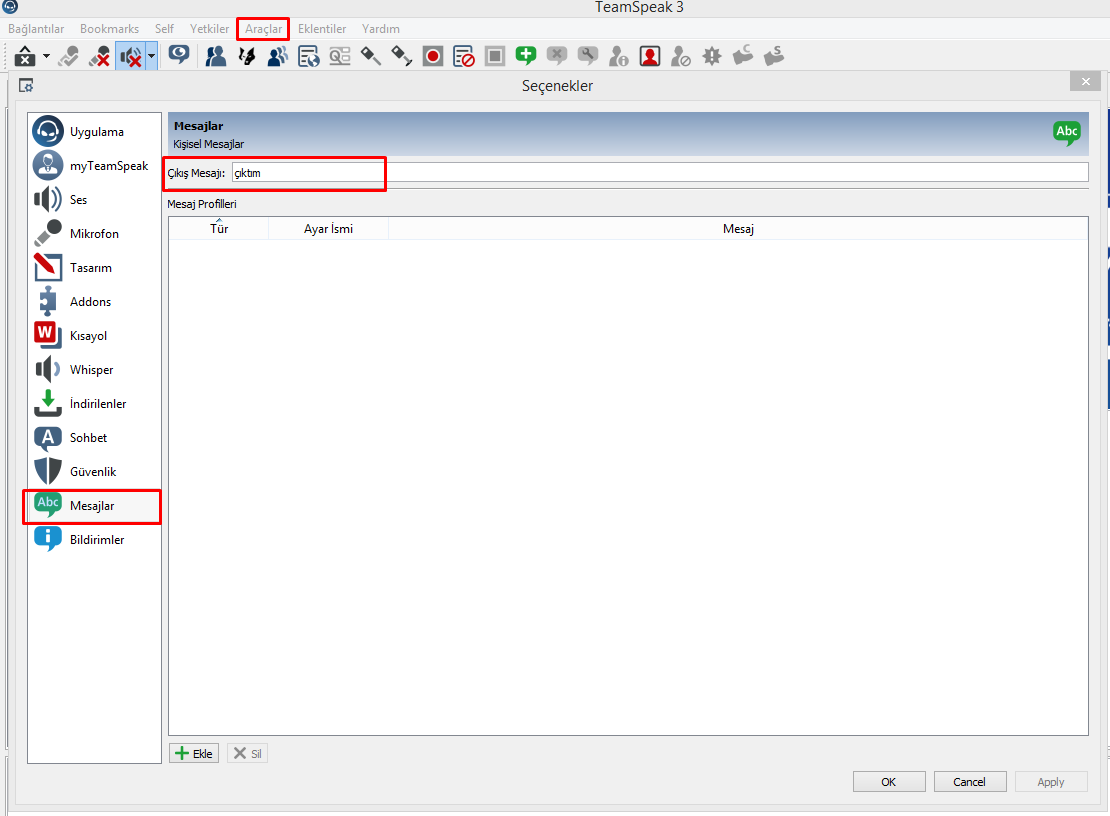
Task: Click puzzle piece icon marked C
Action: point(743,55)
